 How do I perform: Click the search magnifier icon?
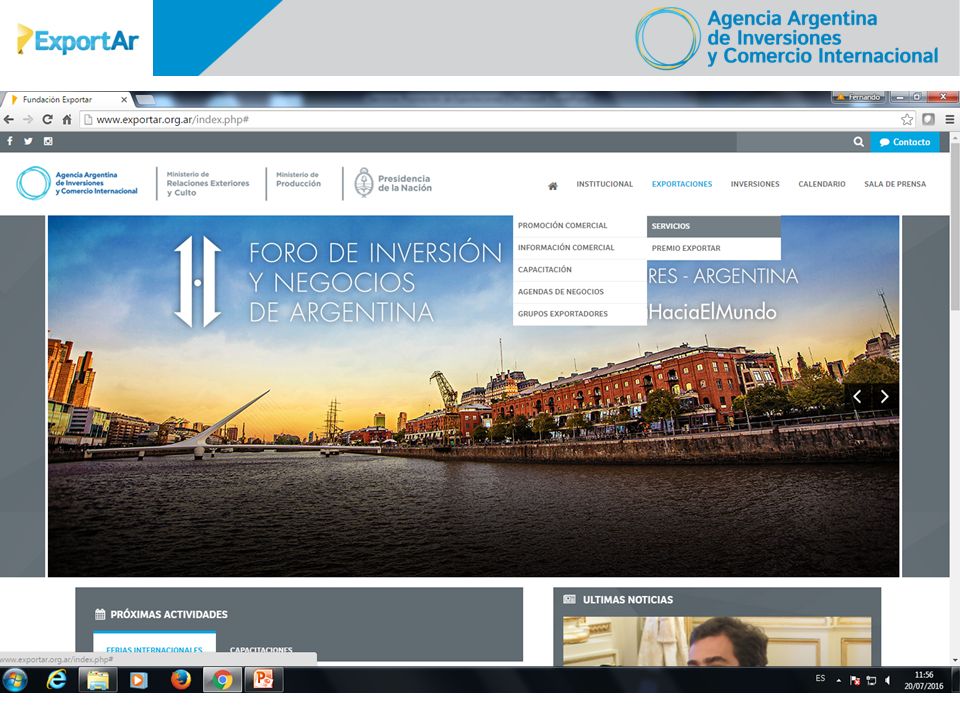click(x=858, y=142)
